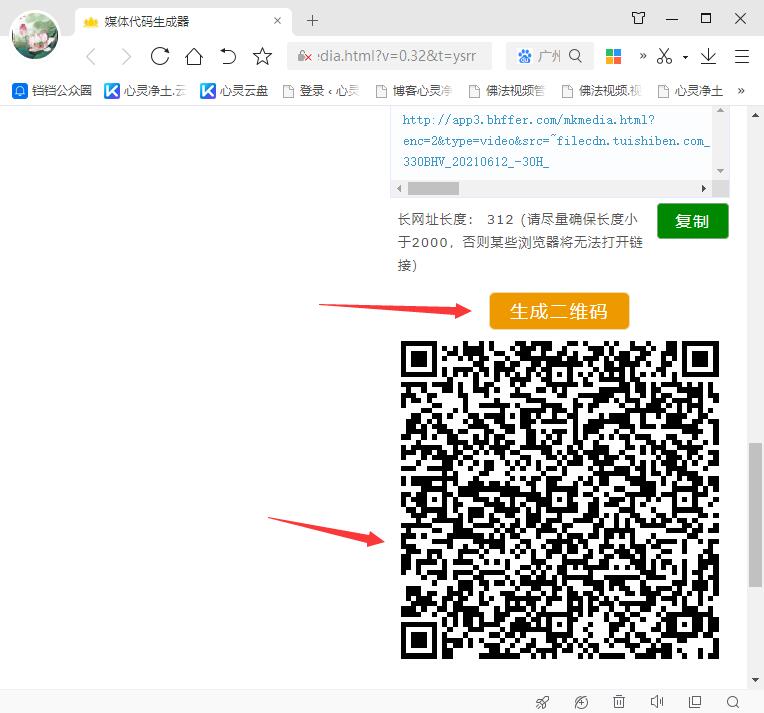
Task: Focus the address bar URL field
Action: [x=390, y=57]
